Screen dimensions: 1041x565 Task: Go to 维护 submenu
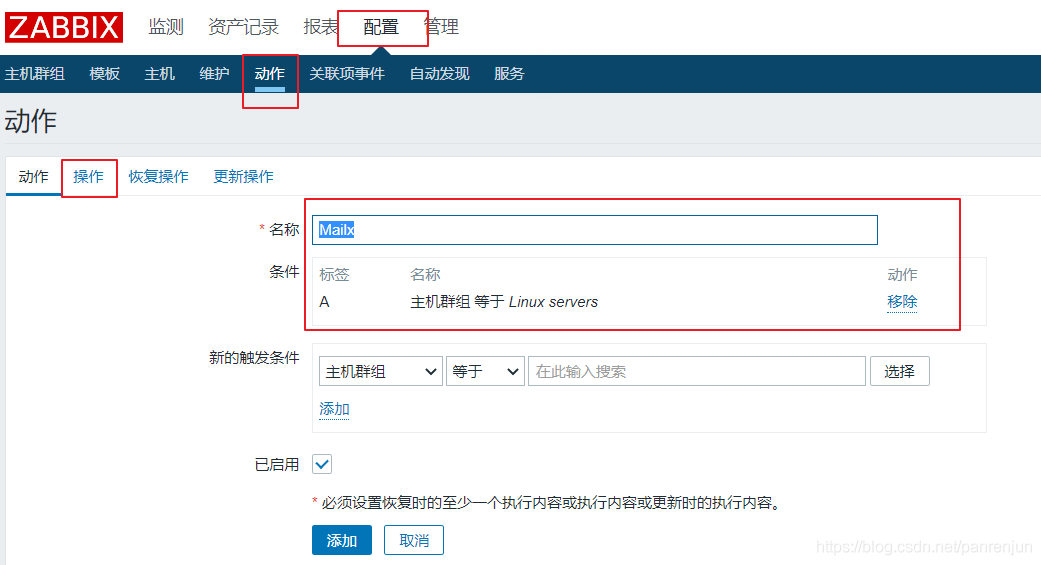tap(214, 74)
